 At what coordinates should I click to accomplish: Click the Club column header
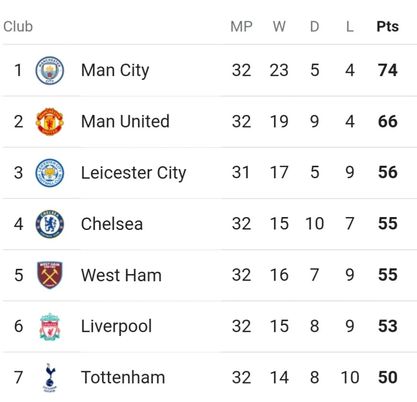click(18, 27)
